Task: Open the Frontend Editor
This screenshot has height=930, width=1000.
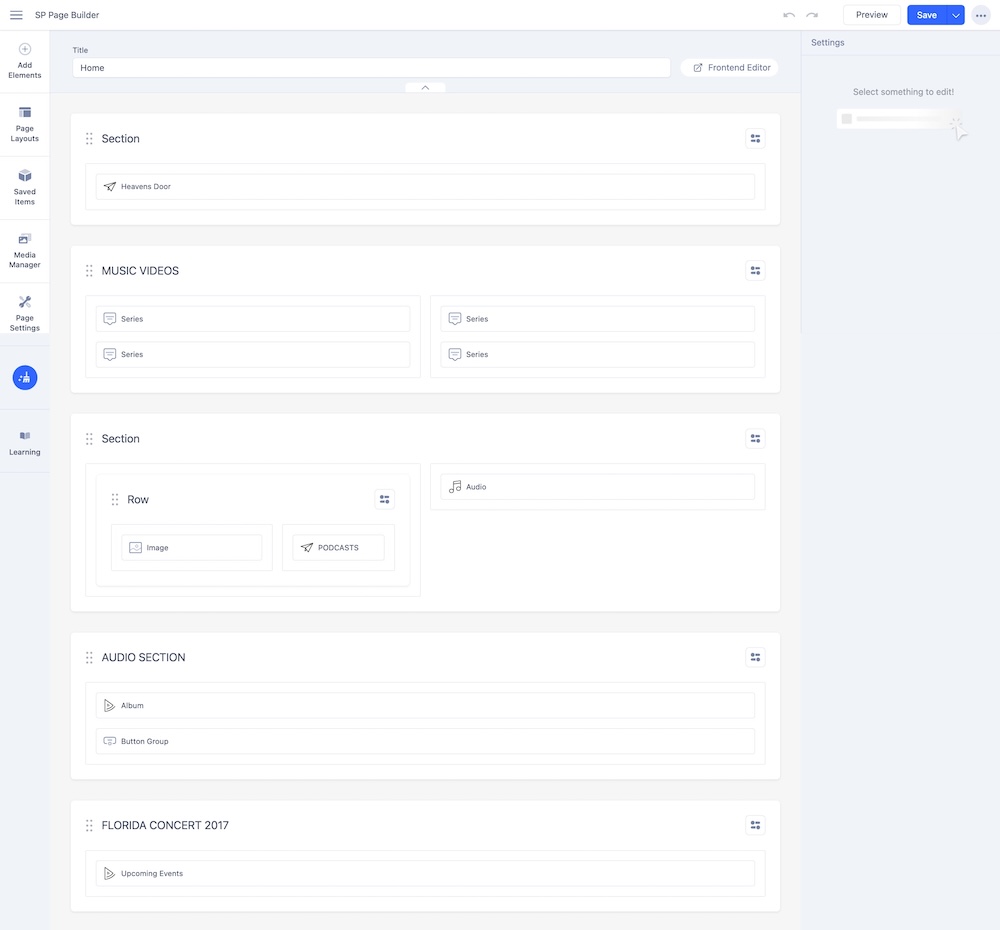Action: [730, 68]
